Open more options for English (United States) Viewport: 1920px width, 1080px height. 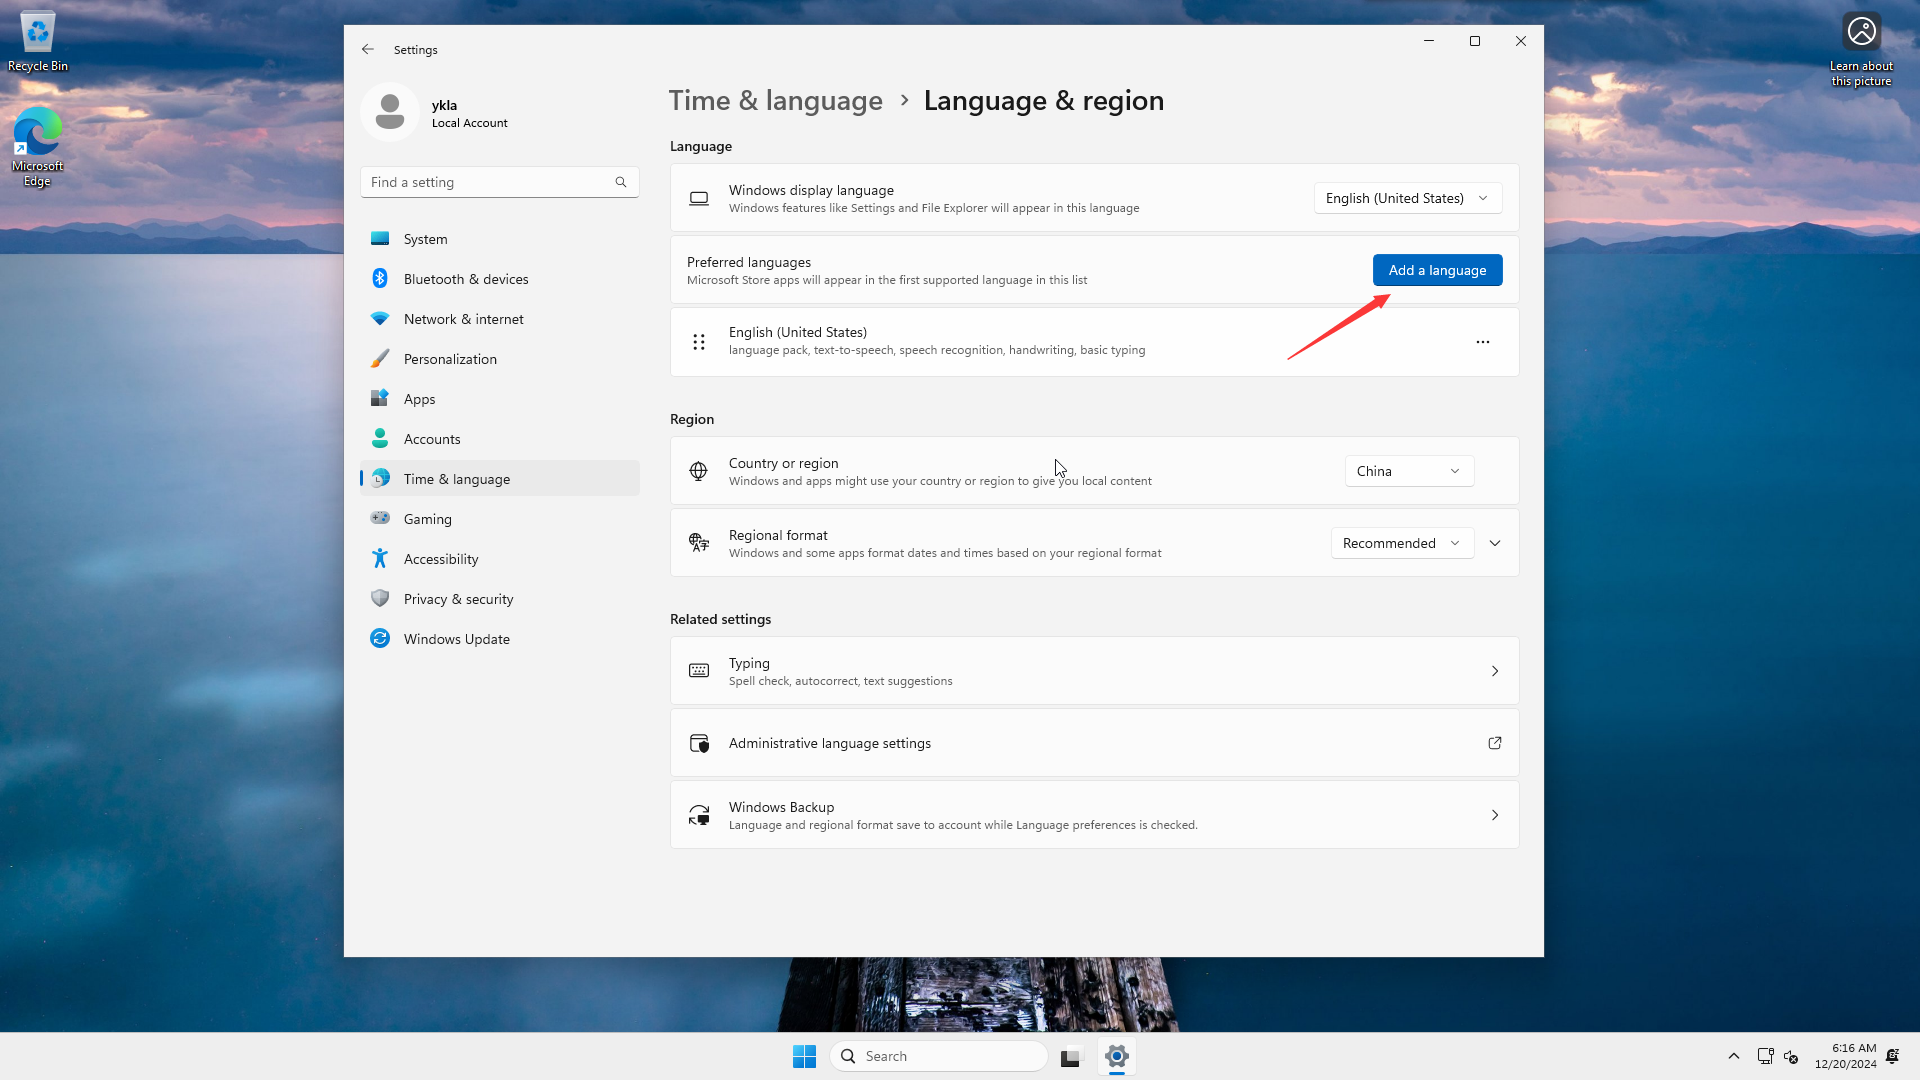1483,342
